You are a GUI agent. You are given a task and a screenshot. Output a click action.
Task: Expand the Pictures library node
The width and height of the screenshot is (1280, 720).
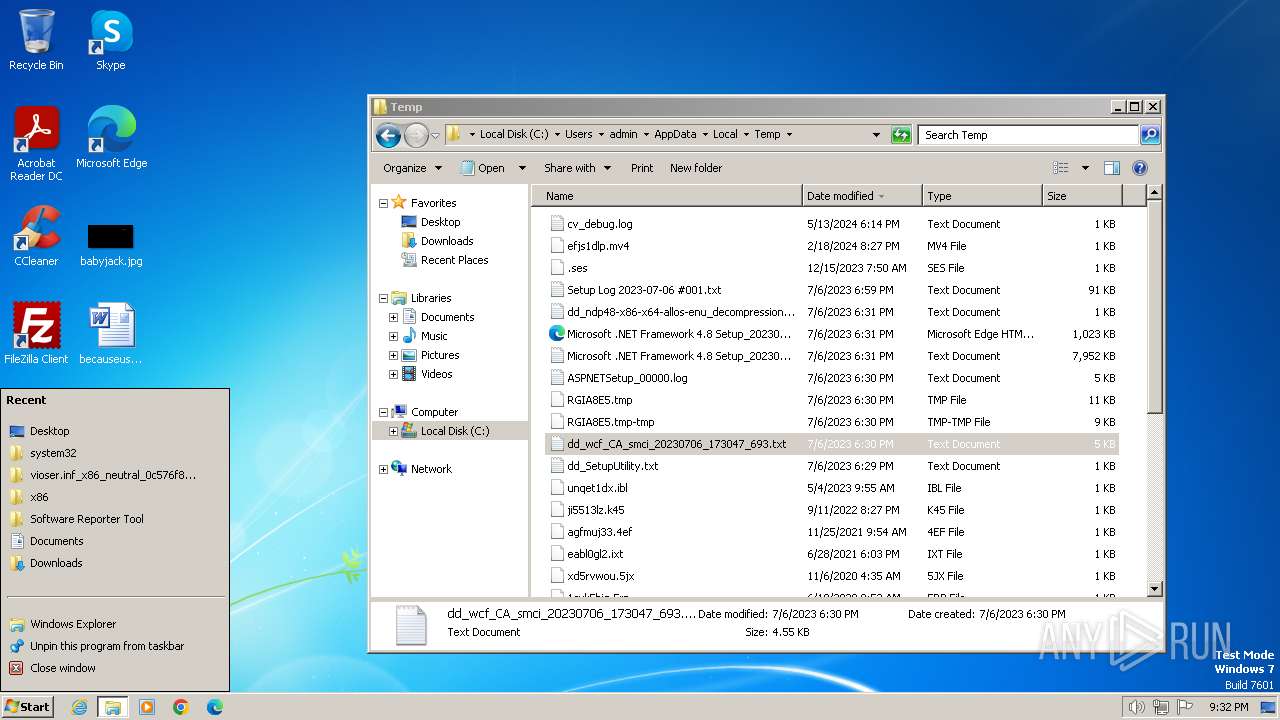tap(393, 355)
